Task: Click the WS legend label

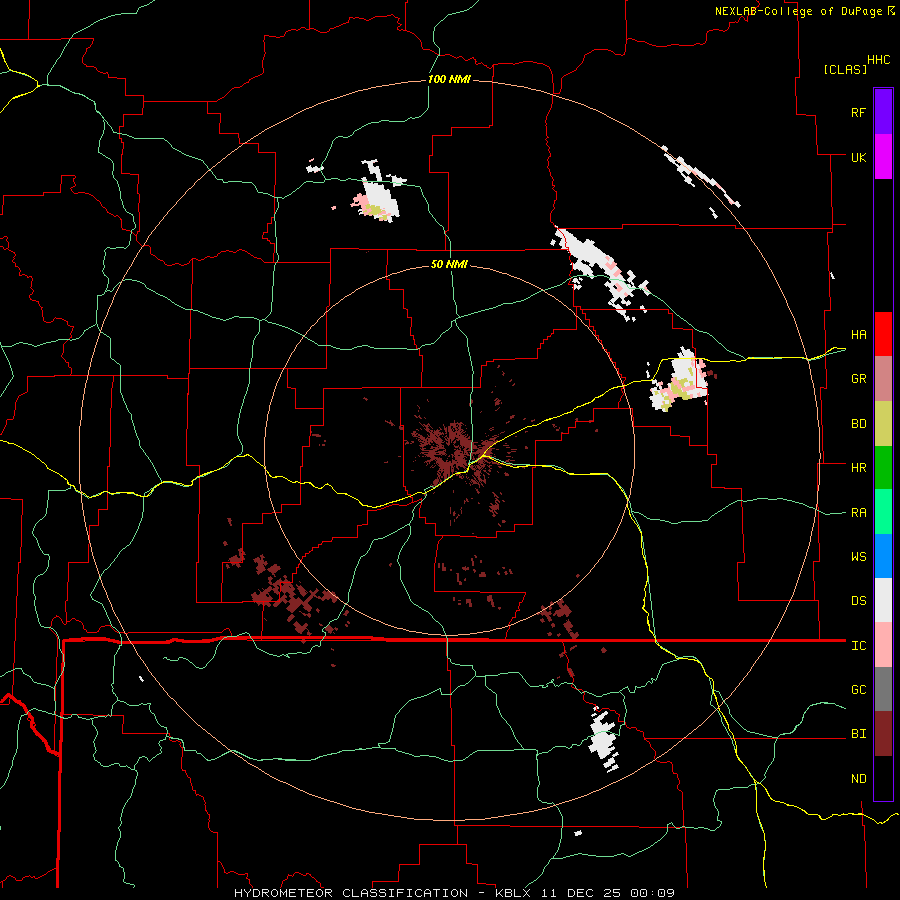Action: (858, 557)
